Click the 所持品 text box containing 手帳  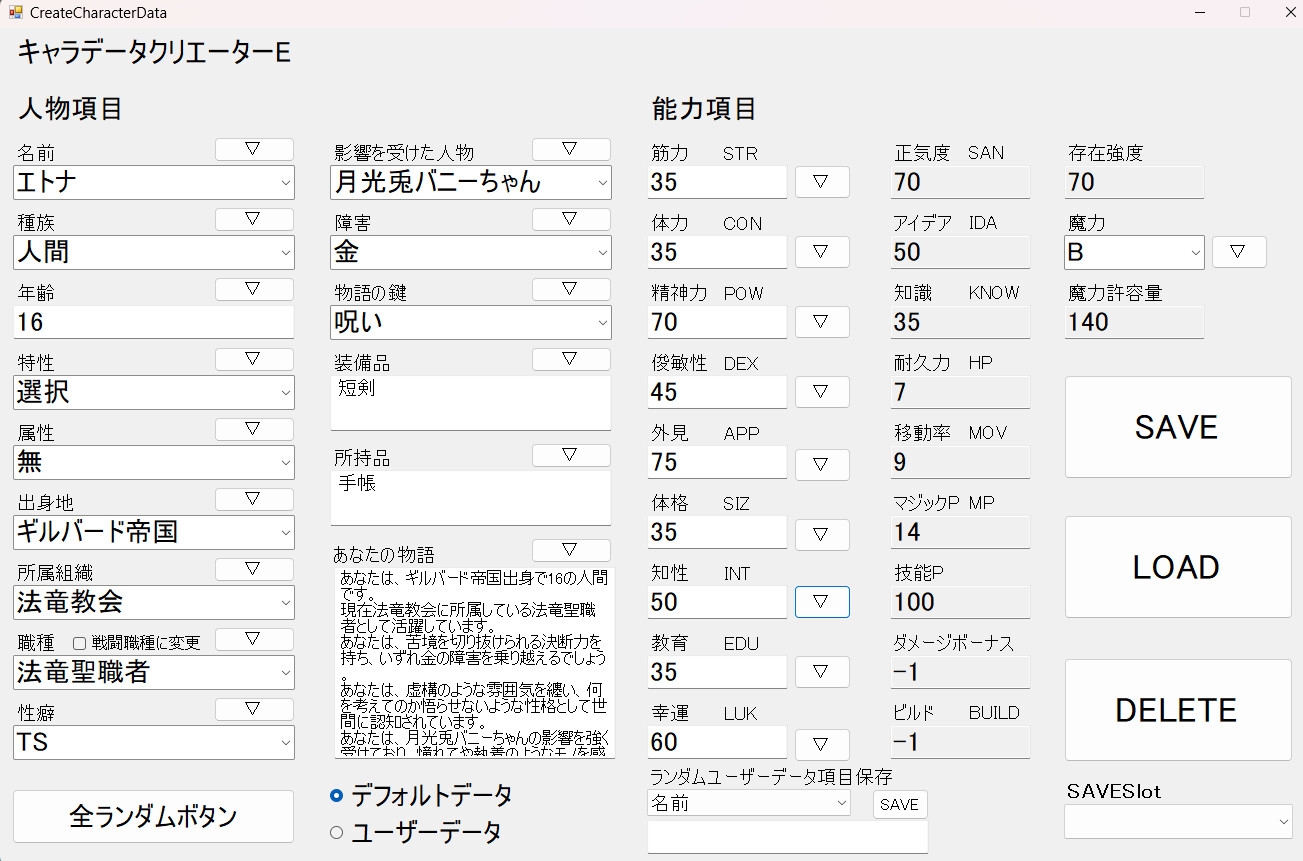click(470, 497)
